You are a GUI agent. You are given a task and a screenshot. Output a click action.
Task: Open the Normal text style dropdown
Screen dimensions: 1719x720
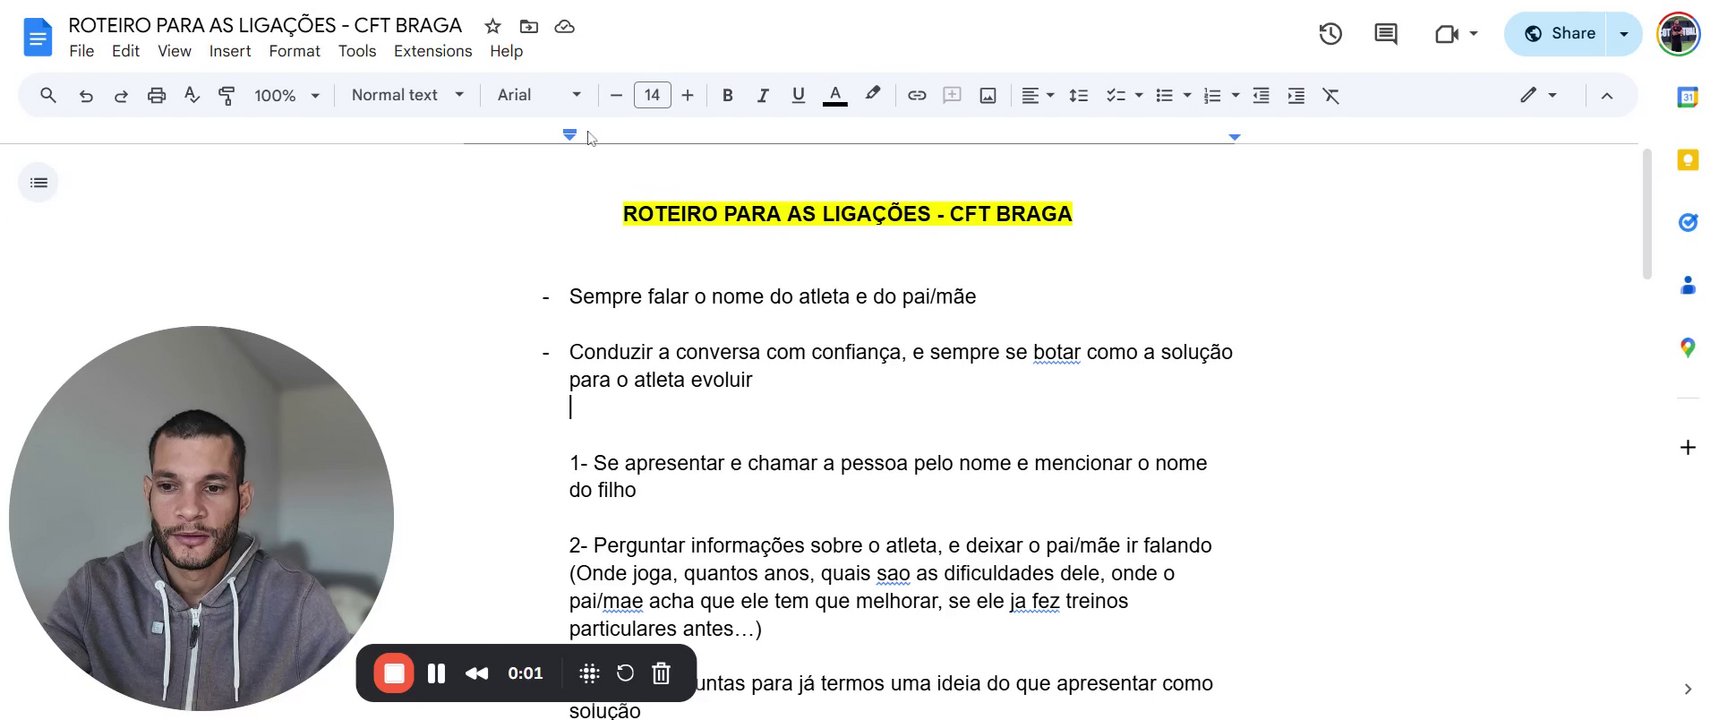click(408, 95)
